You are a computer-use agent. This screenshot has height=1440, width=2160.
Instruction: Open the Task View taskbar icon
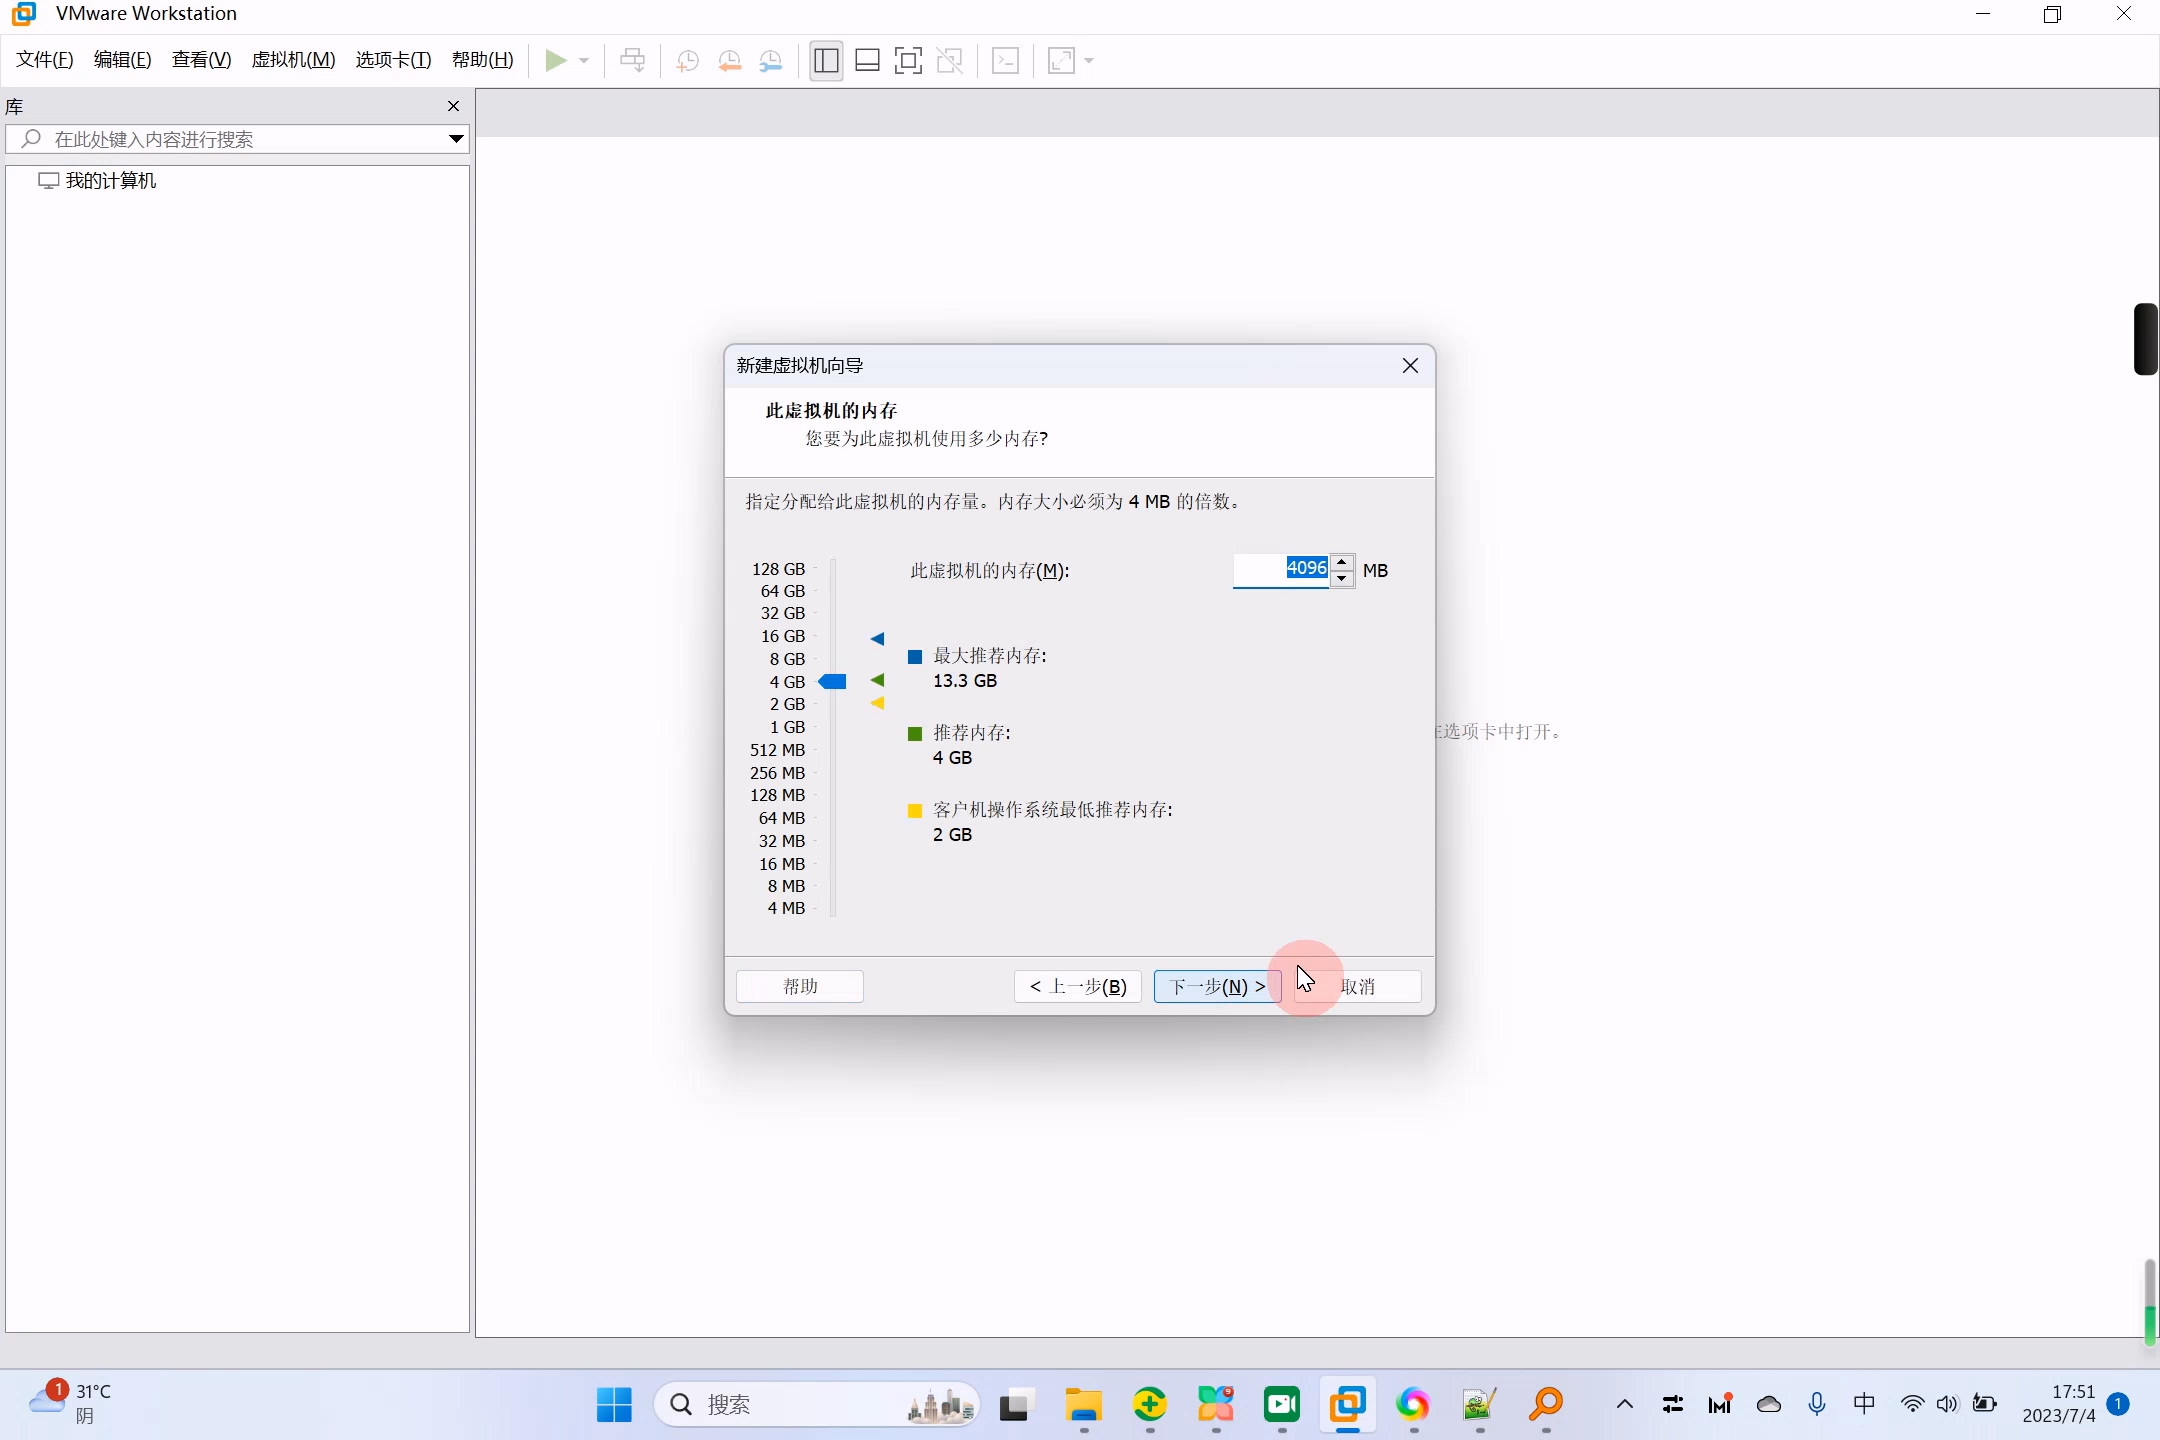(1016, 1405)
